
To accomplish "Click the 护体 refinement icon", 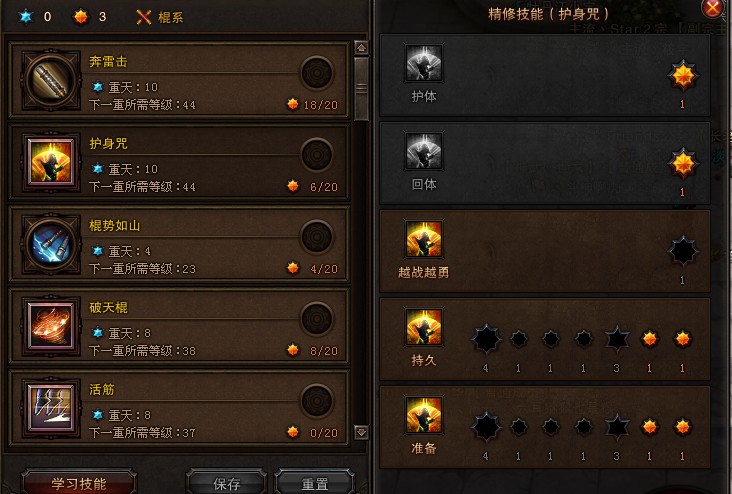I will coord(424,64).
